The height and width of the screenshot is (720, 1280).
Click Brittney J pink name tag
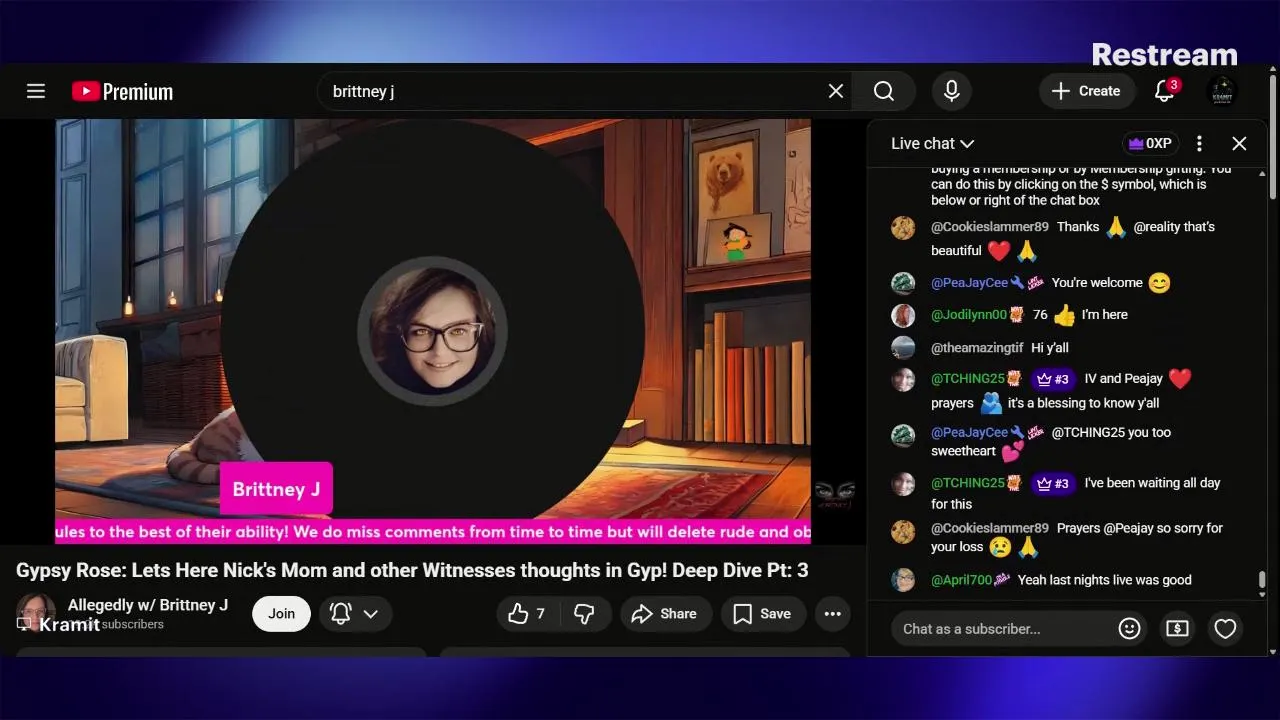(x=276, y=489)
